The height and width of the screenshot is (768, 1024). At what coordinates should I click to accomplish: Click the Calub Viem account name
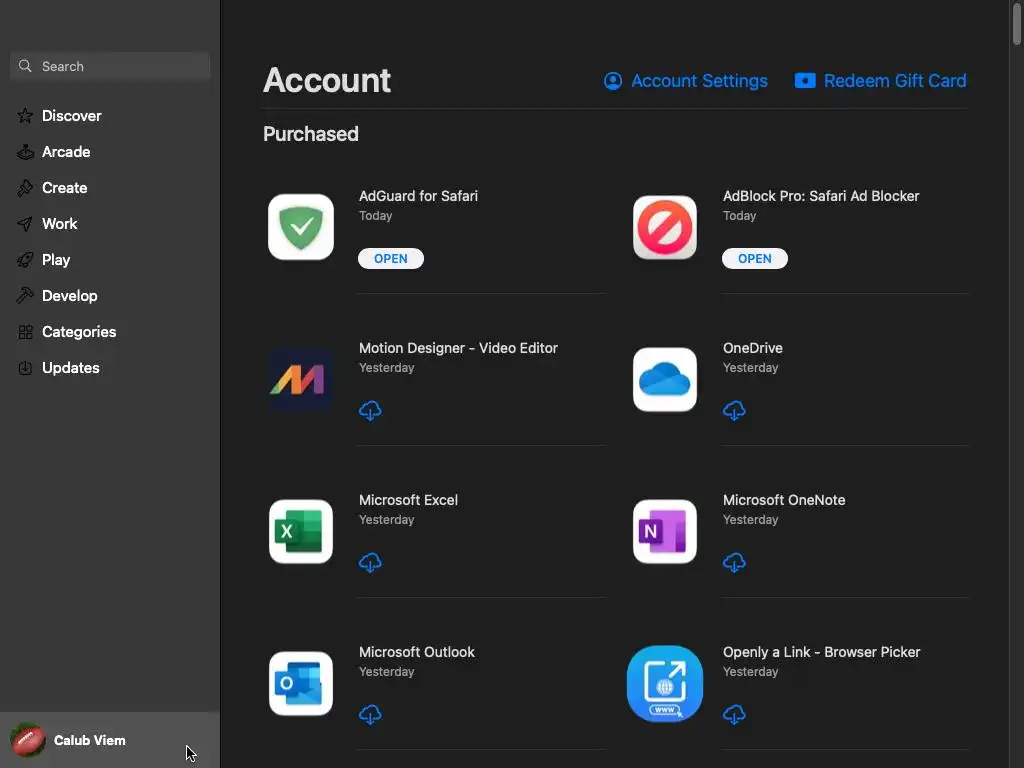pyautogui.click(x=89, y=741)
